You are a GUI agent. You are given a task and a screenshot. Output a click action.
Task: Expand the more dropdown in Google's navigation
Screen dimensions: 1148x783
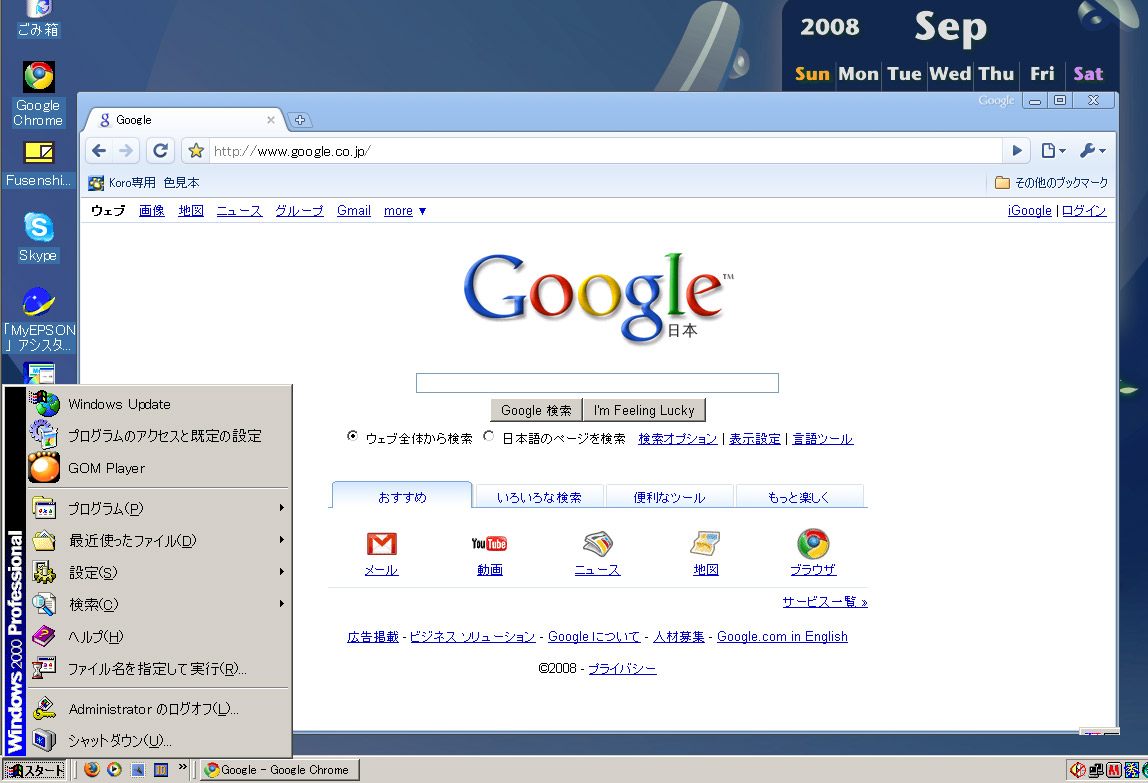pos(405,211)
